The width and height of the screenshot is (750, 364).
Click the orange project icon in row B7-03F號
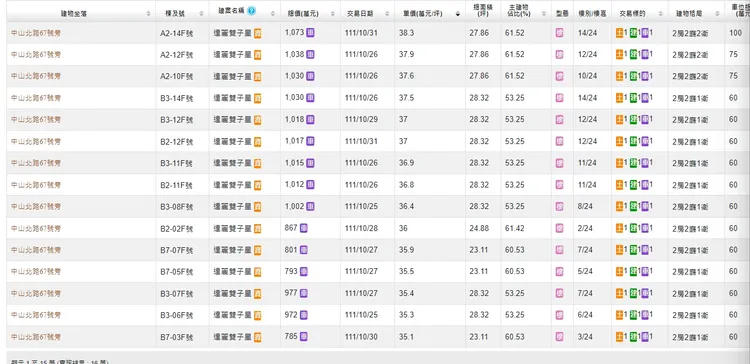(x=257, y=337)
